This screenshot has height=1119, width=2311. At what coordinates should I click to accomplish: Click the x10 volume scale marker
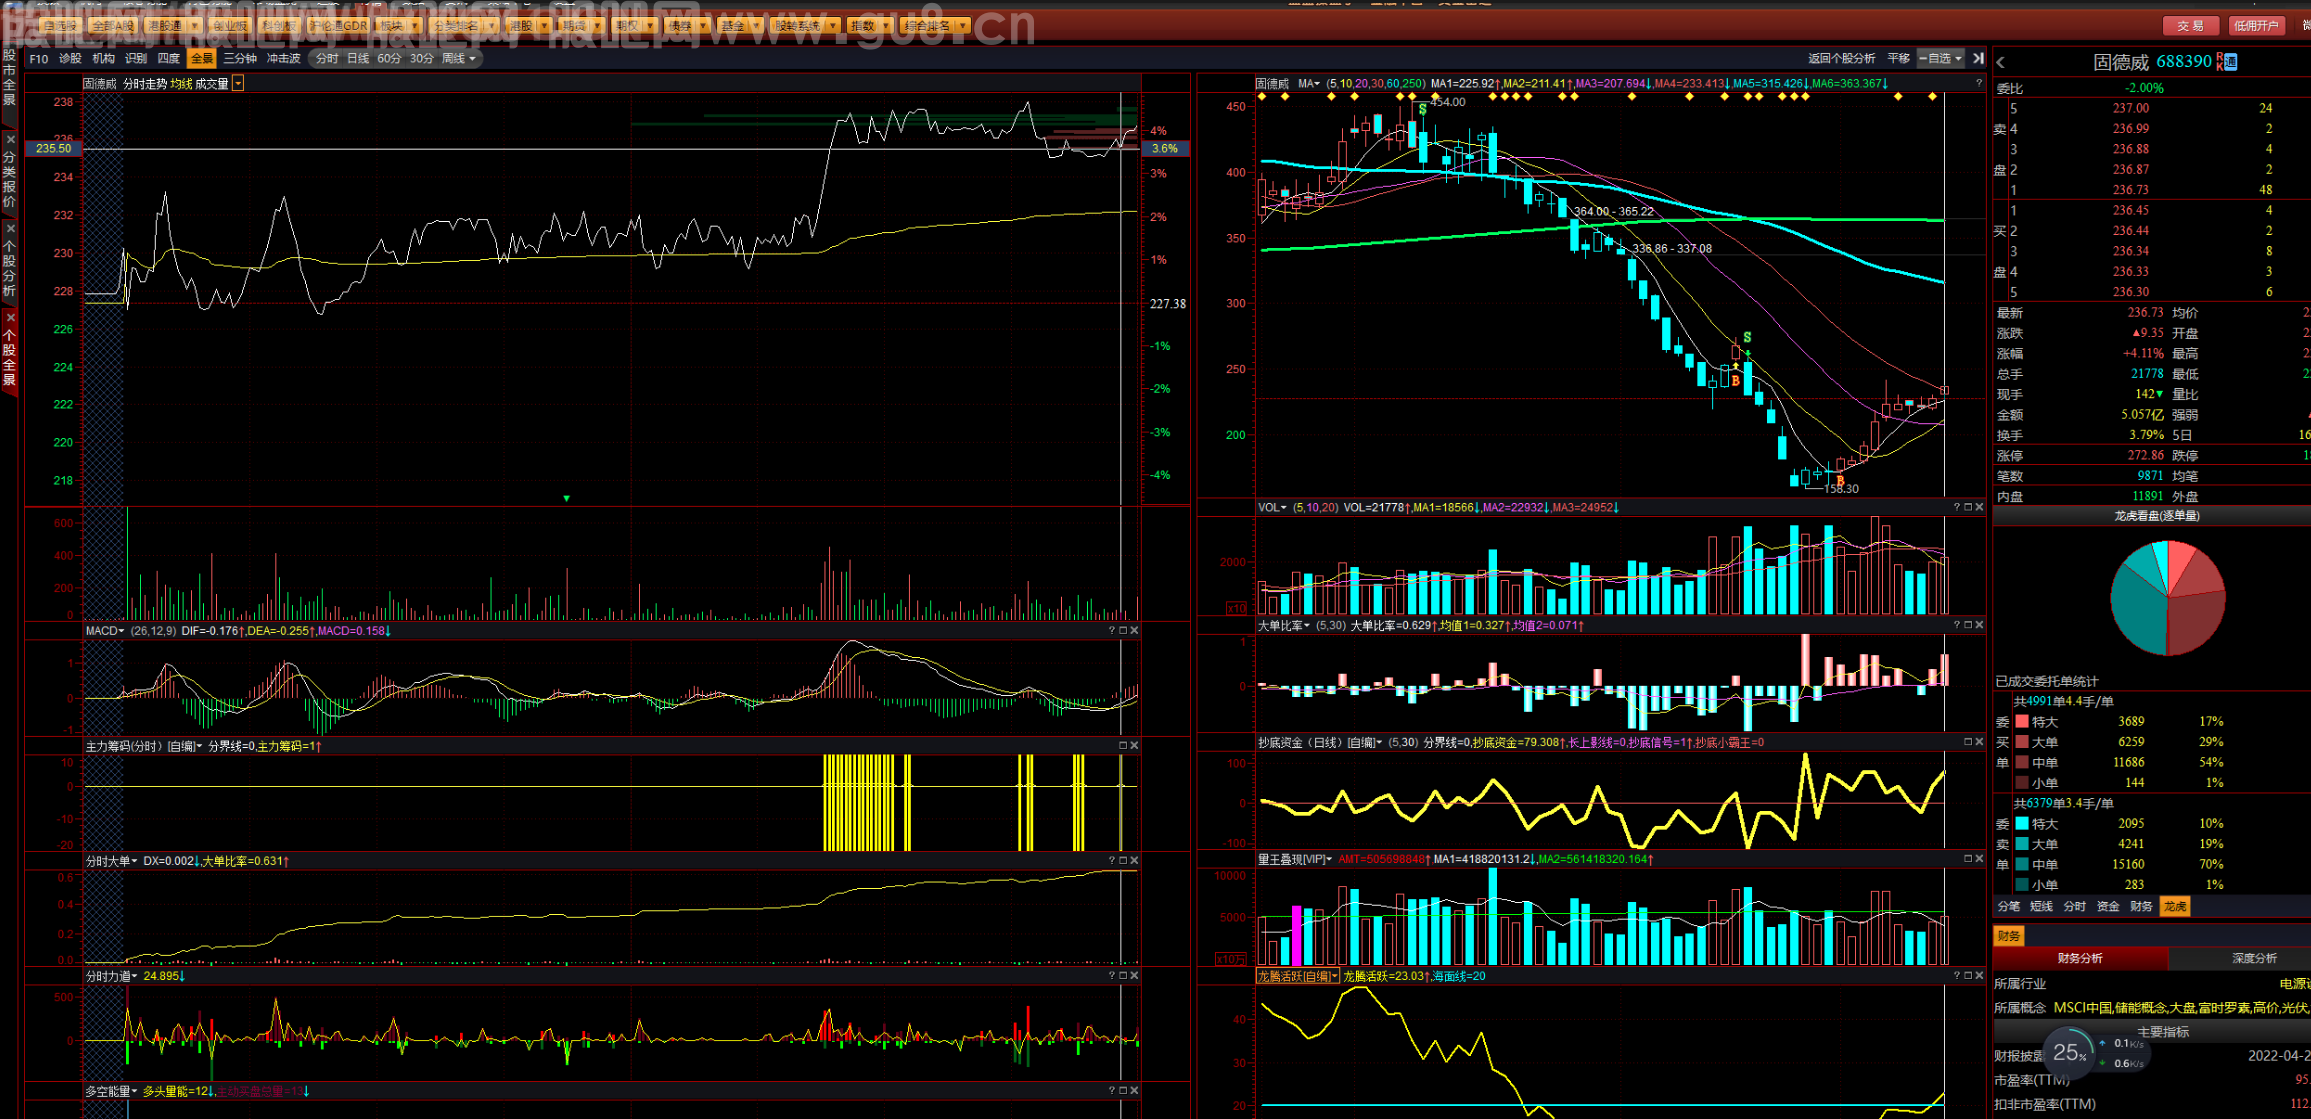tap(1237, 608)
